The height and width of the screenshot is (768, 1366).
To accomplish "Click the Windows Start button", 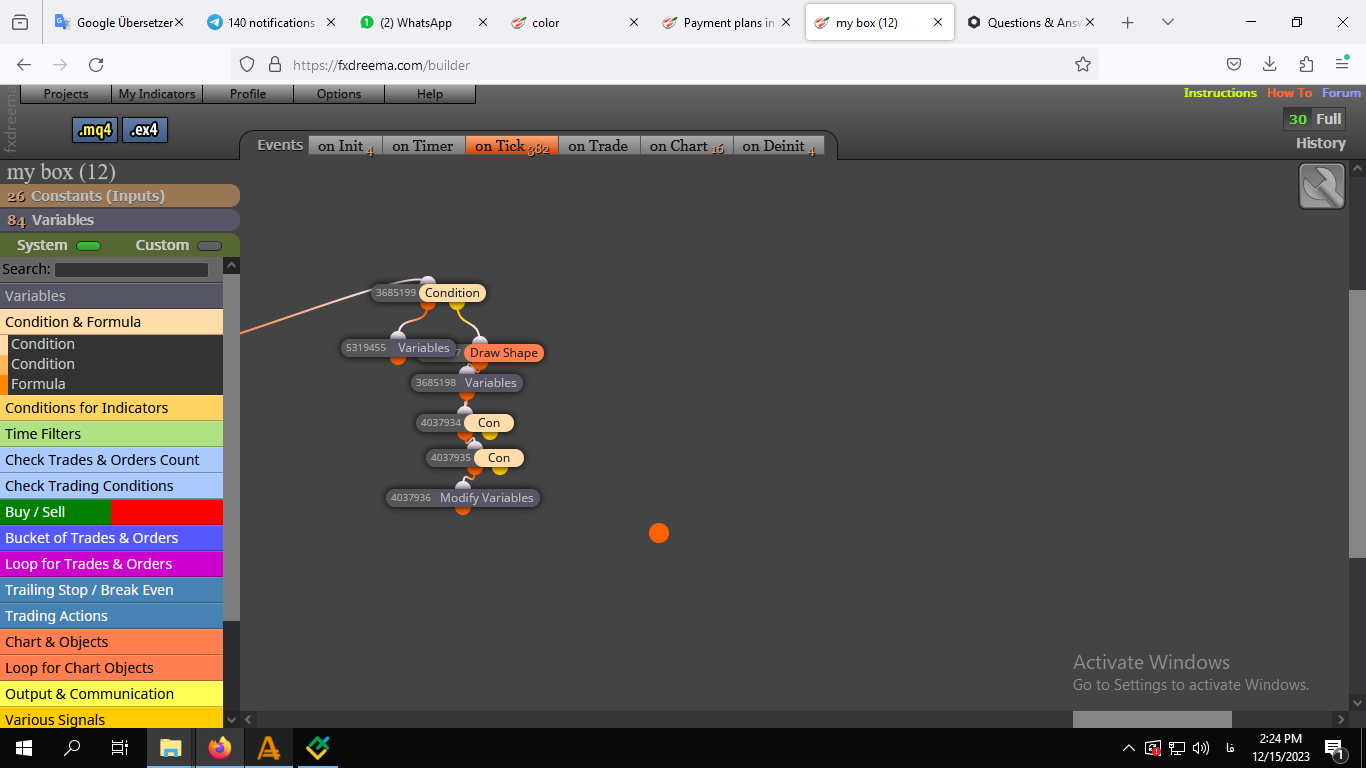I will click(x=24, y=747).
